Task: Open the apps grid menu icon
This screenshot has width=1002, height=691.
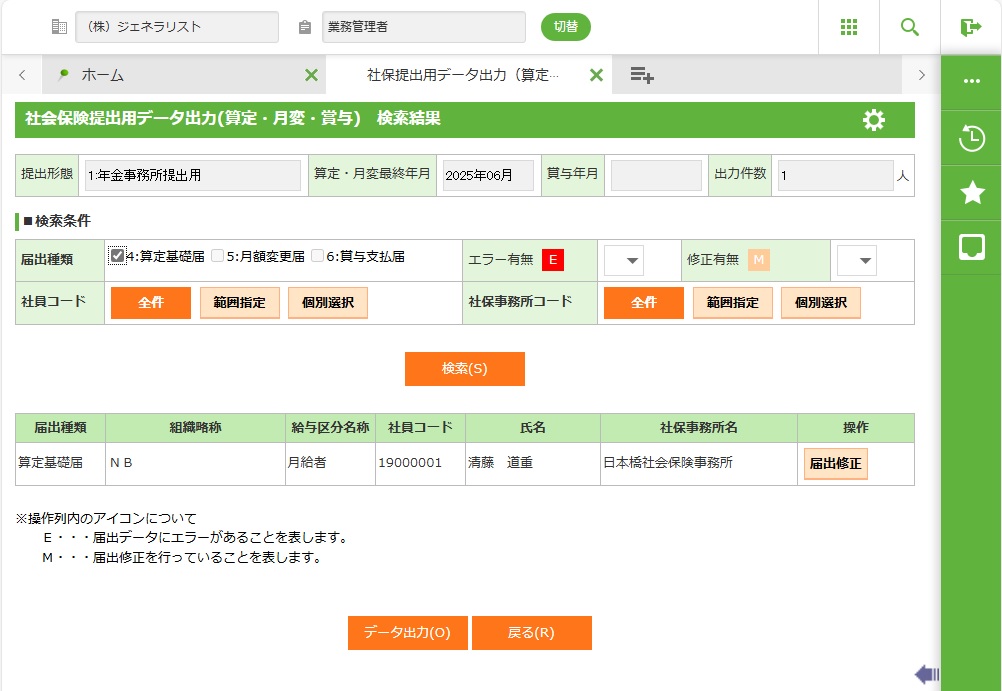Action: (x=849, y=27)
